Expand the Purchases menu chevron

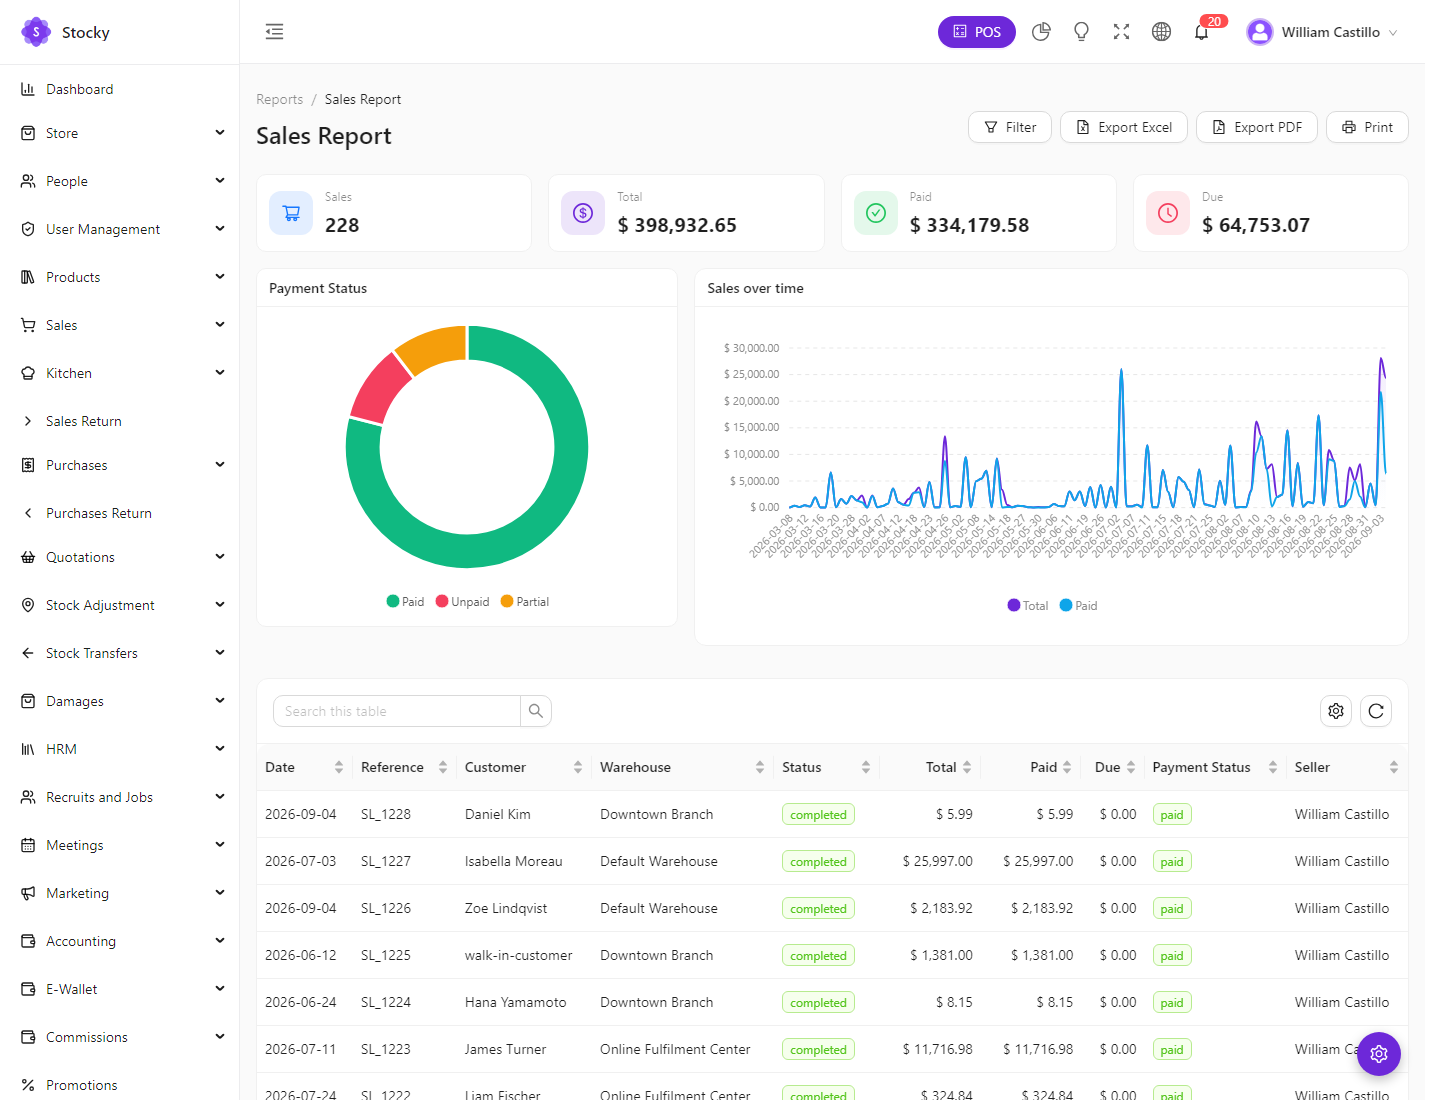pos(219,464)
